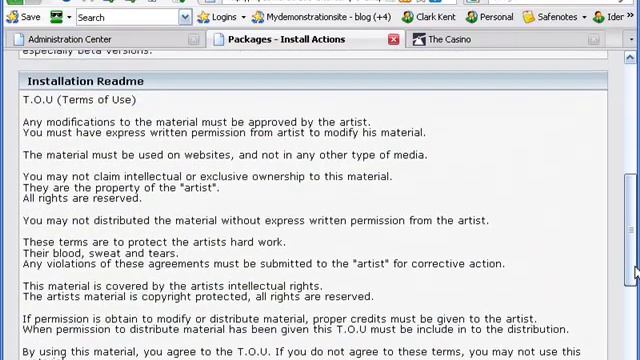The image size is (640, 360).
Task: Click The Casino tab favicon
Action: [x=419, y=40]
